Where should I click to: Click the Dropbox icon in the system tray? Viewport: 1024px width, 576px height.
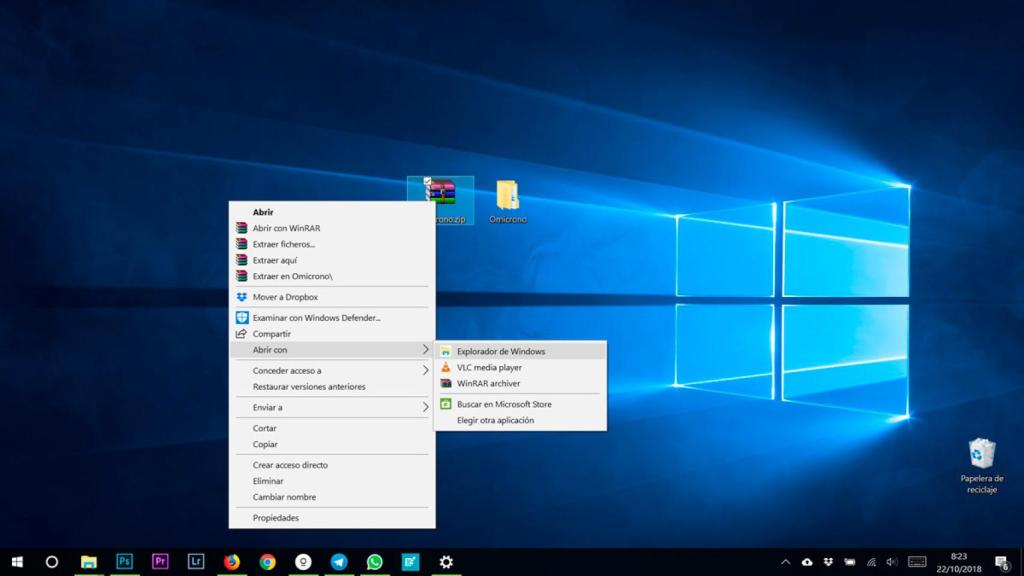tap(828, 561)
